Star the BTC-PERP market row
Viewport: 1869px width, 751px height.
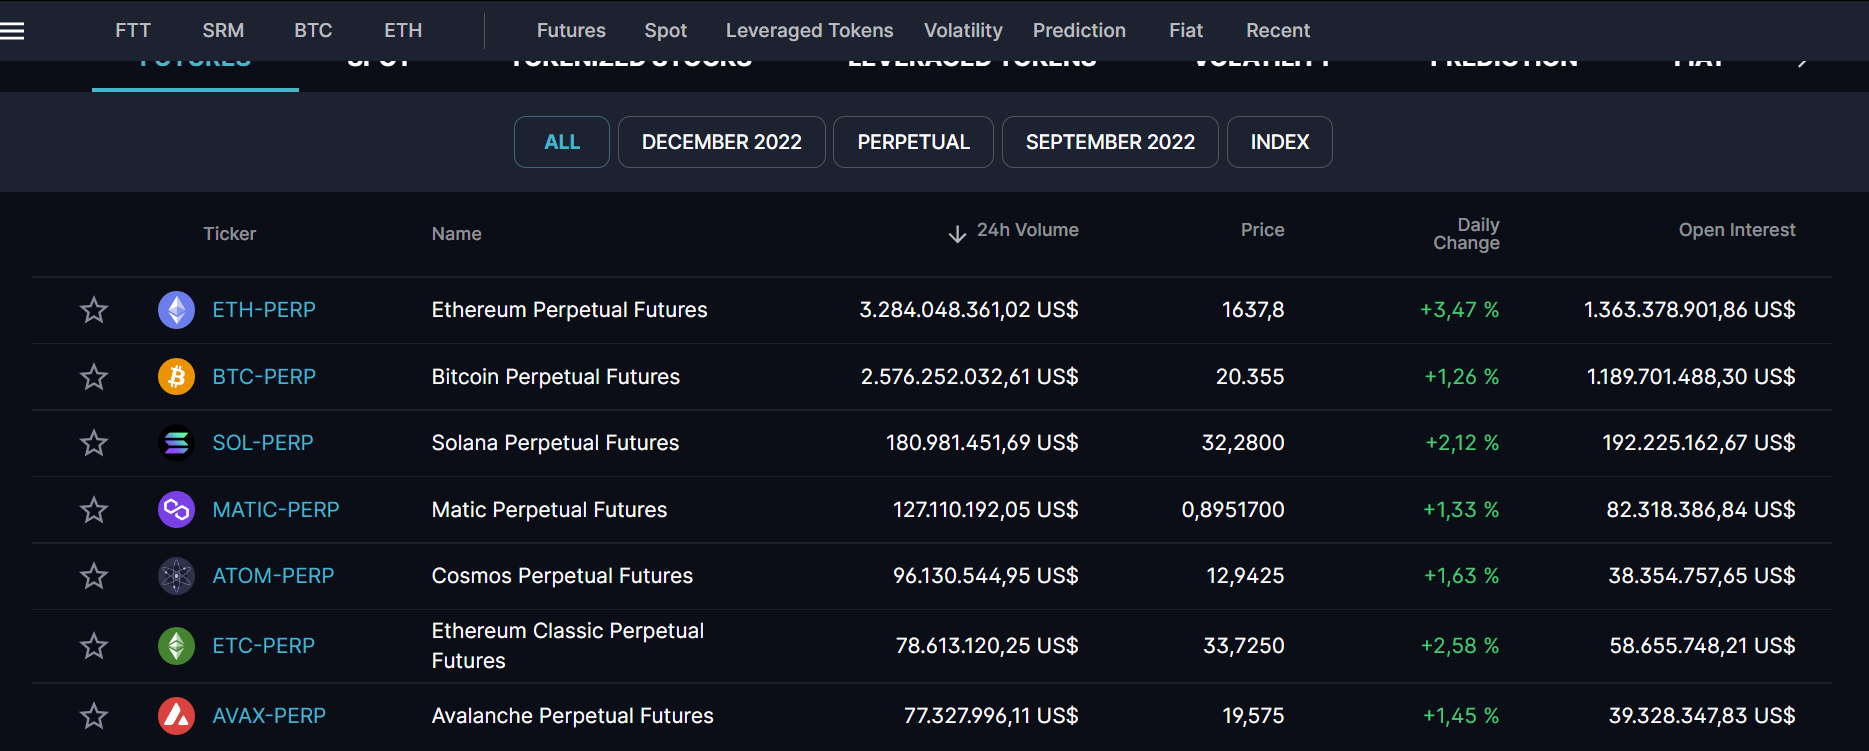(94, 377)
